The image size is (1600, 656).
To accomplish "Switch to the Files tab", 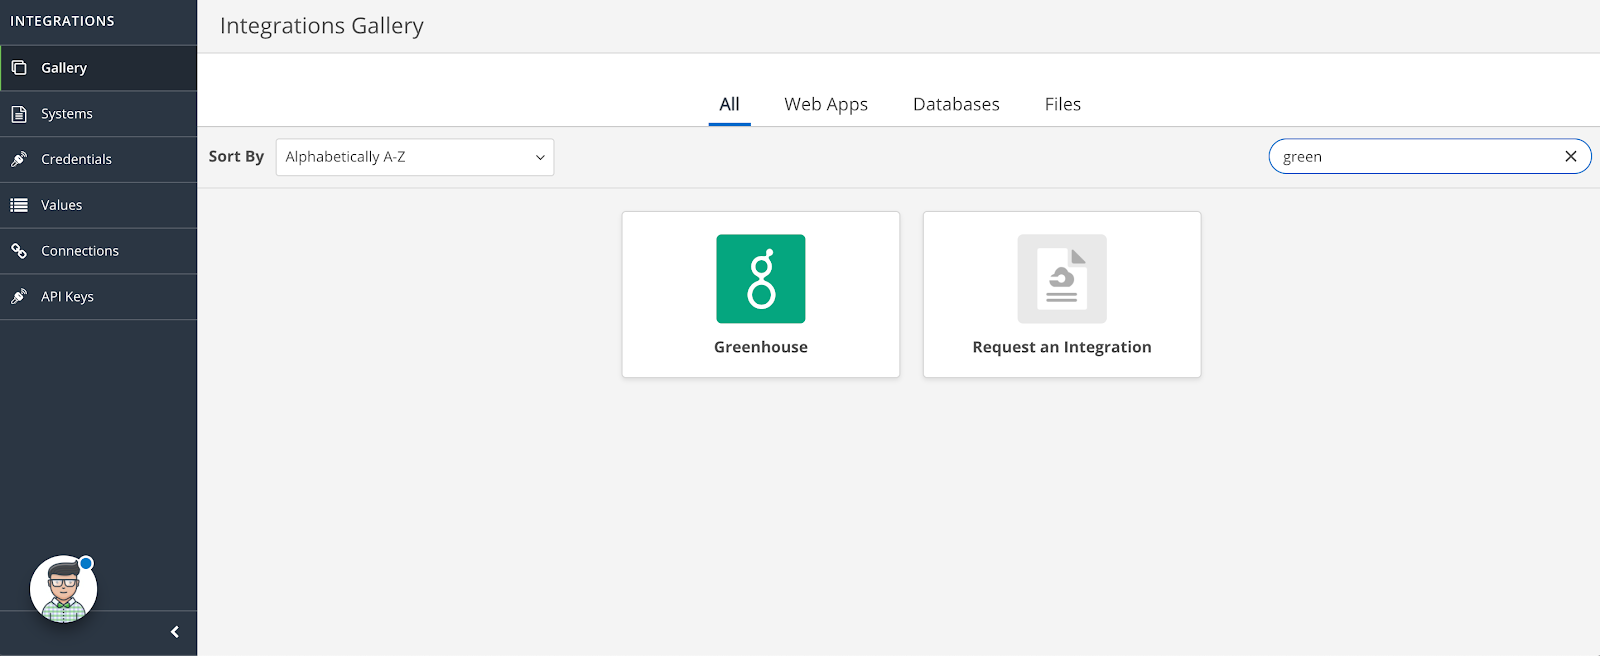I will click(1063, 104).
